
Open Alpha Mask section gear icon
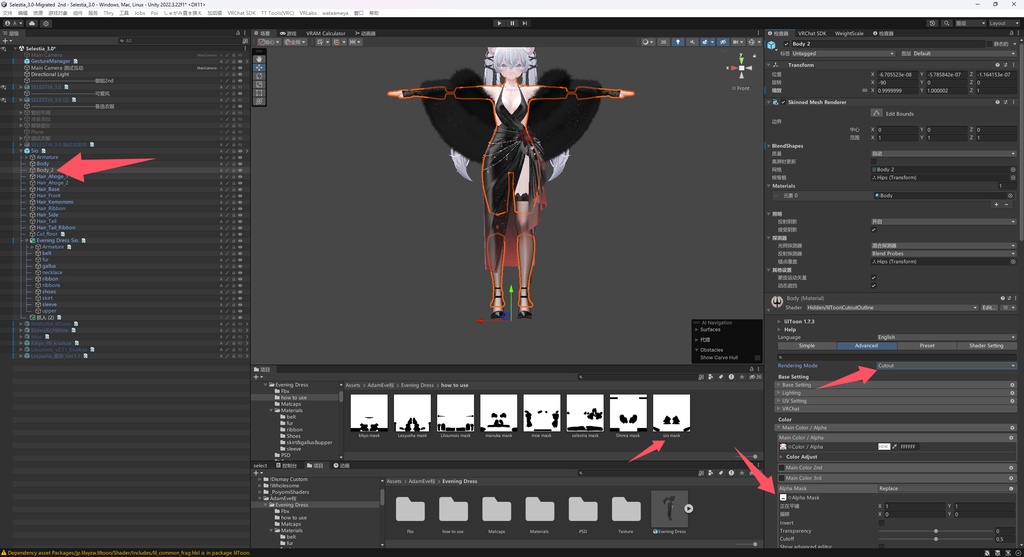coord(1011,488)
